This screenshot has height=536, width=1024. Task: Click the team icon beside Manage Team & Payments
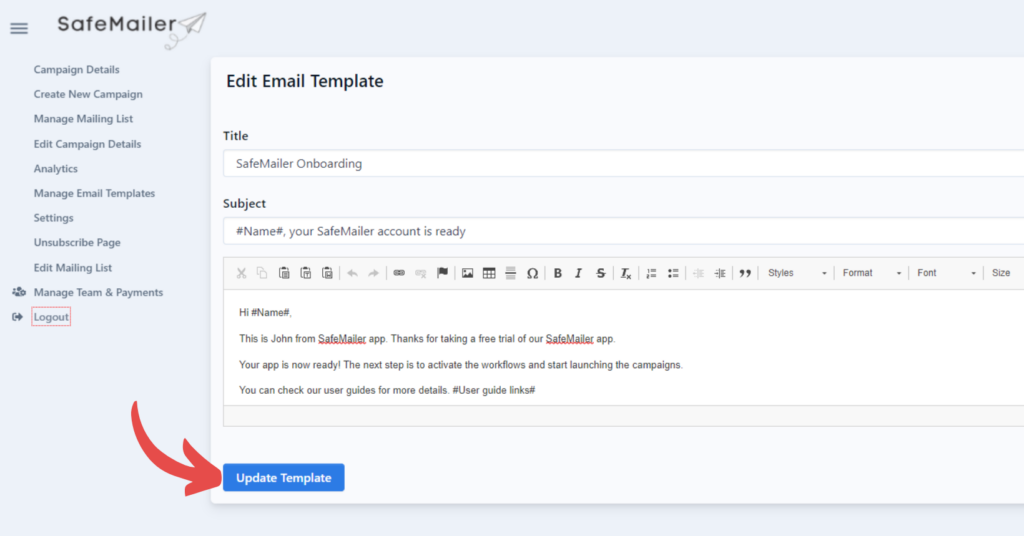19,292
